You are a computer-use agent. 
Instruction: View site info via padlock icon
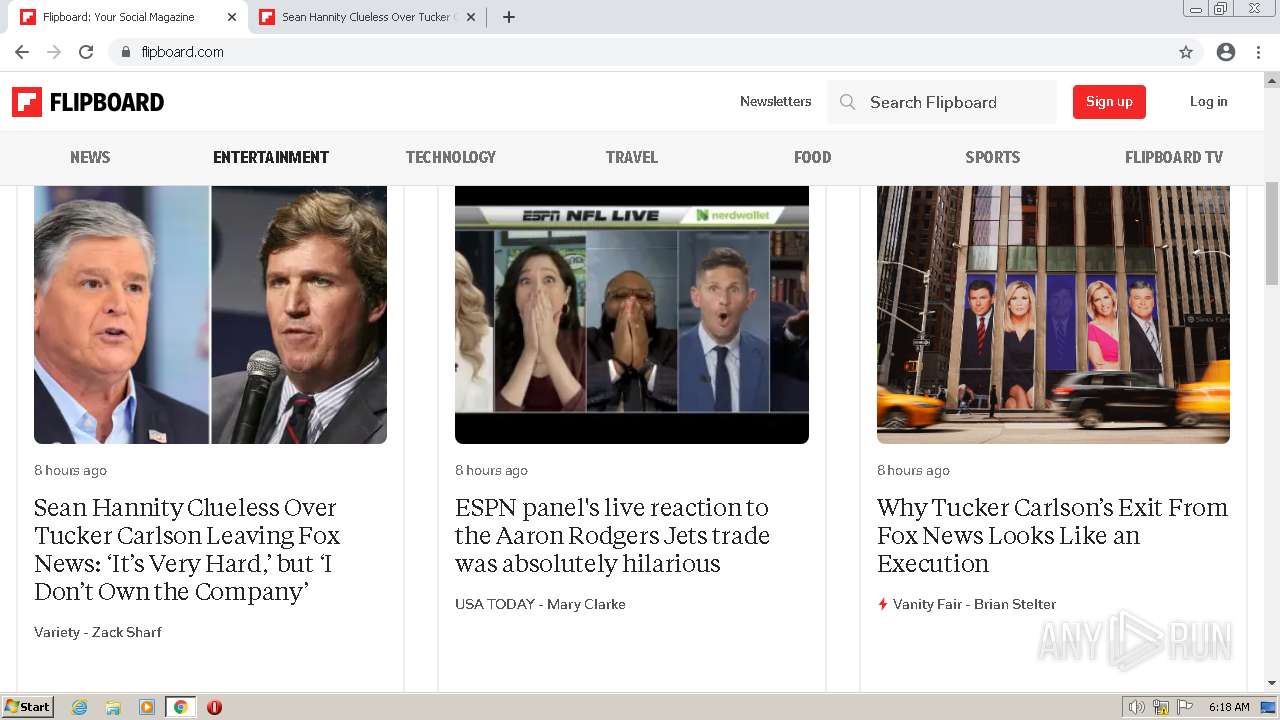coord(125,52)
